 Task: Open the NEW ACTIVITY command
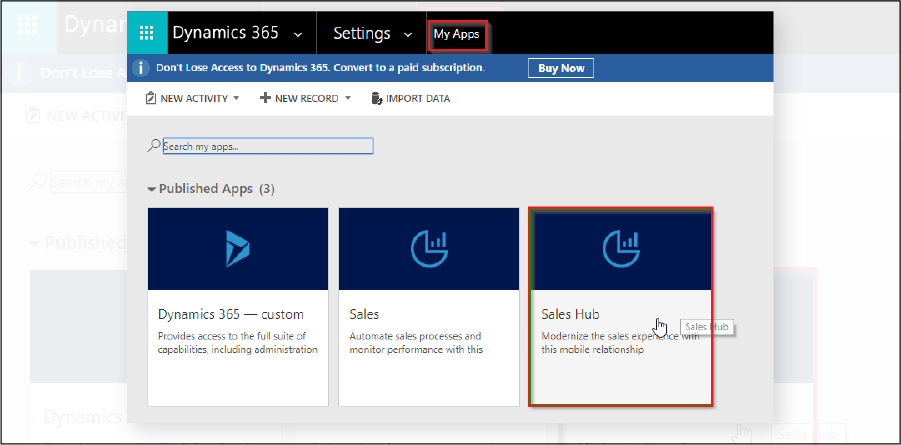coord(194,99)
